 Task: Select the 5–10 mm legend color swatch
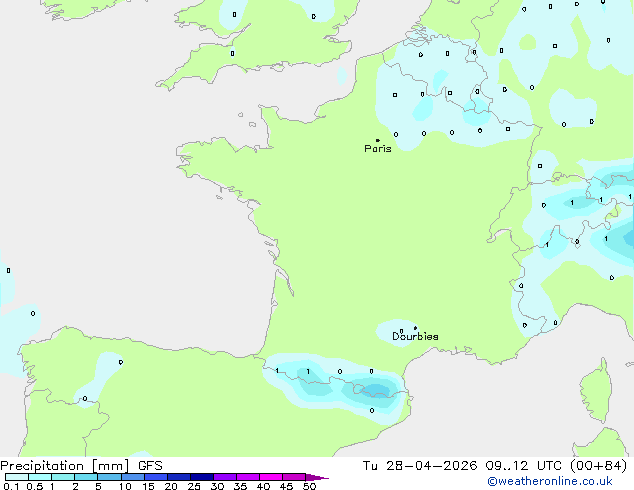(109, 477)
